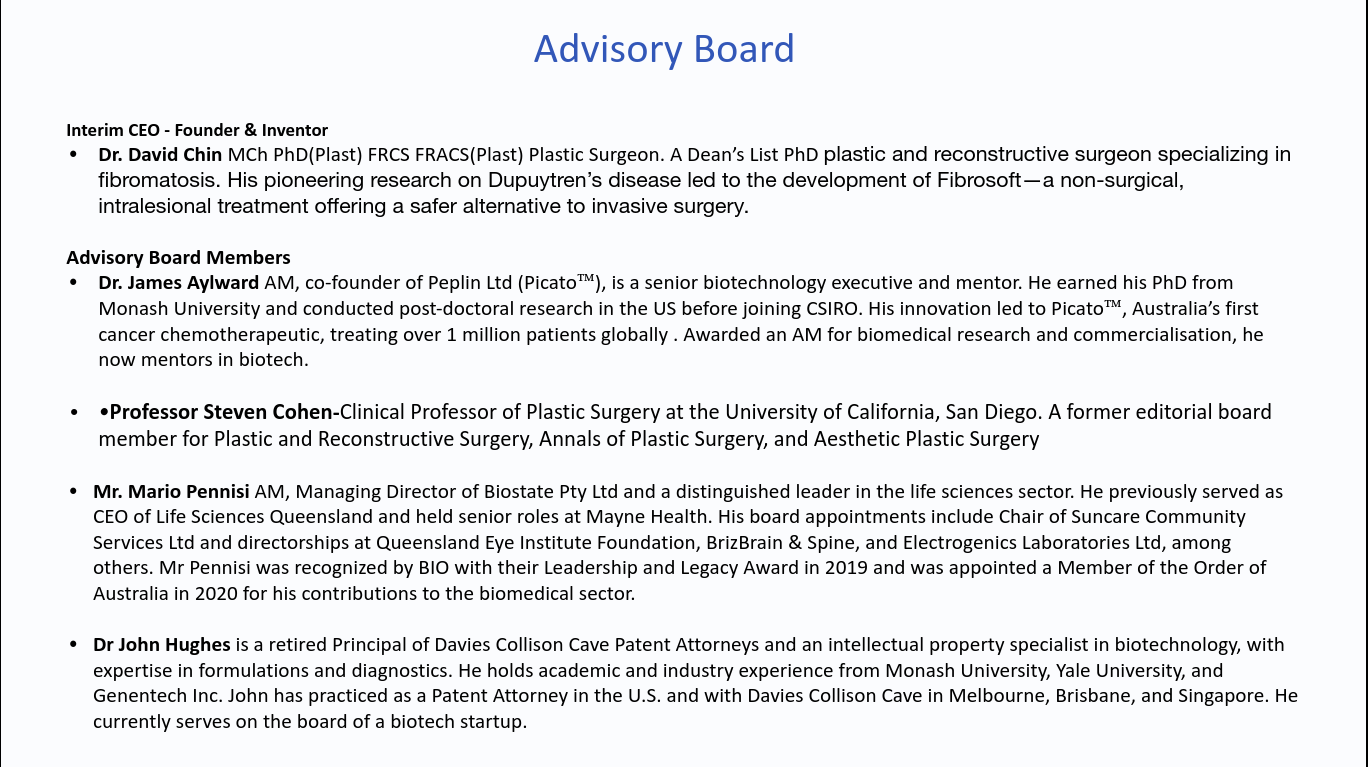Screen dimensions: 1368x767
Task: Click the name "Dr. David Chin"
Action: pyautogui.click(x=160, y=155)
